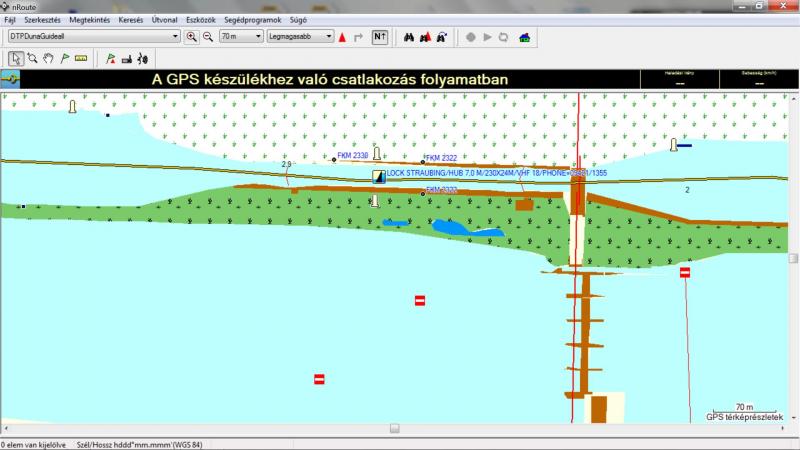Select the ruler measure tool
Screen dimensions: 800x450
click(80, 58)
